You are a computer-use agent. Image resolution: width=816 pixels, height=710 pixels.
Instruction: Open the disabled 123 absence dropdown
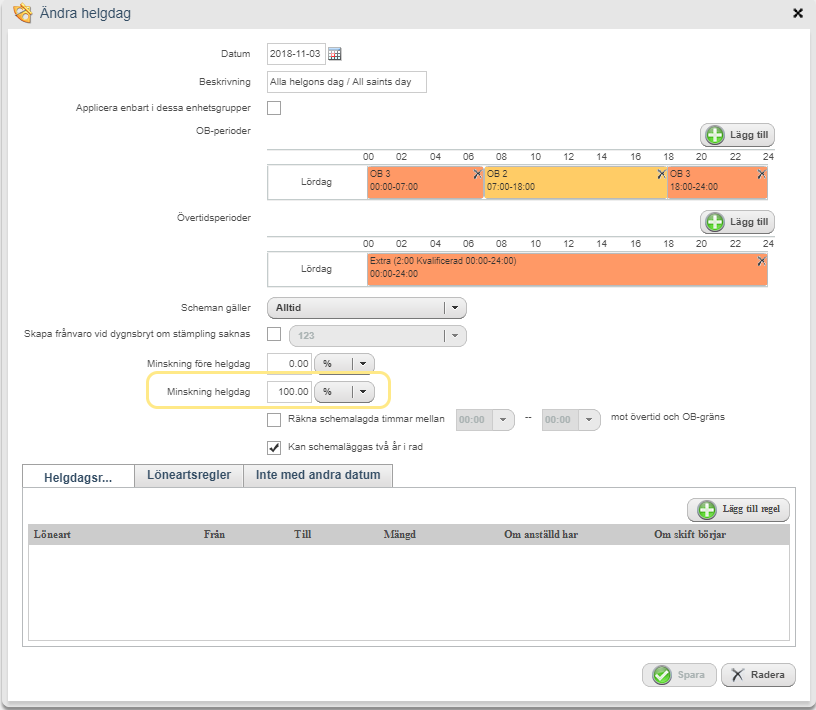click(x=378, y=336)
